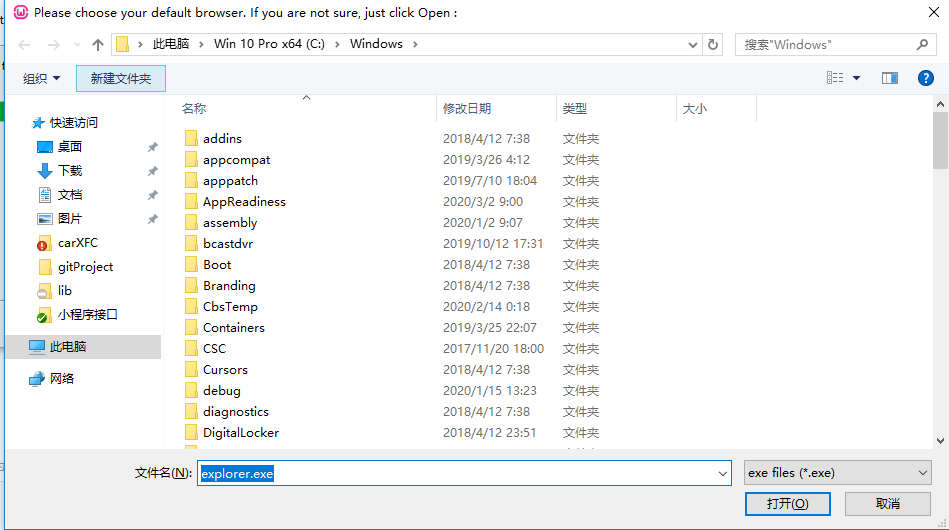Open the view options dropdown arrow
This screenshot has height=530, width=949.
coord(856,78)
